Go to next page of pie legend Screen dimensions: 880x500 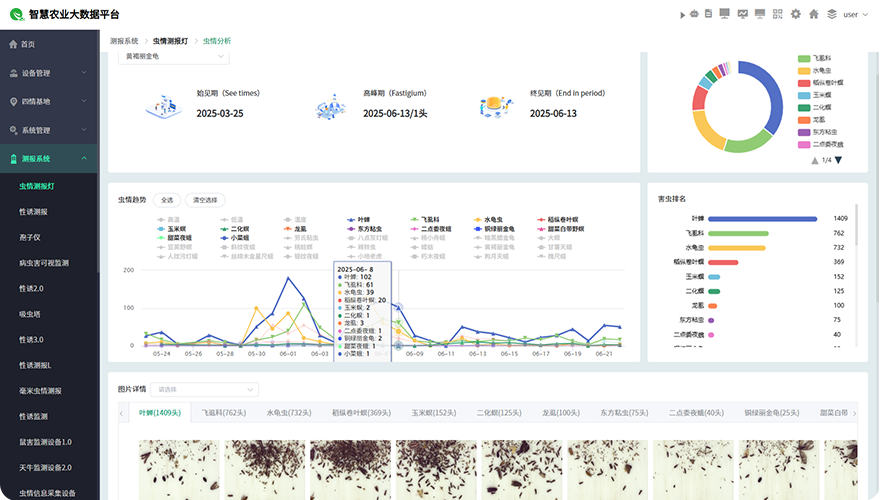tap(838, 160)
